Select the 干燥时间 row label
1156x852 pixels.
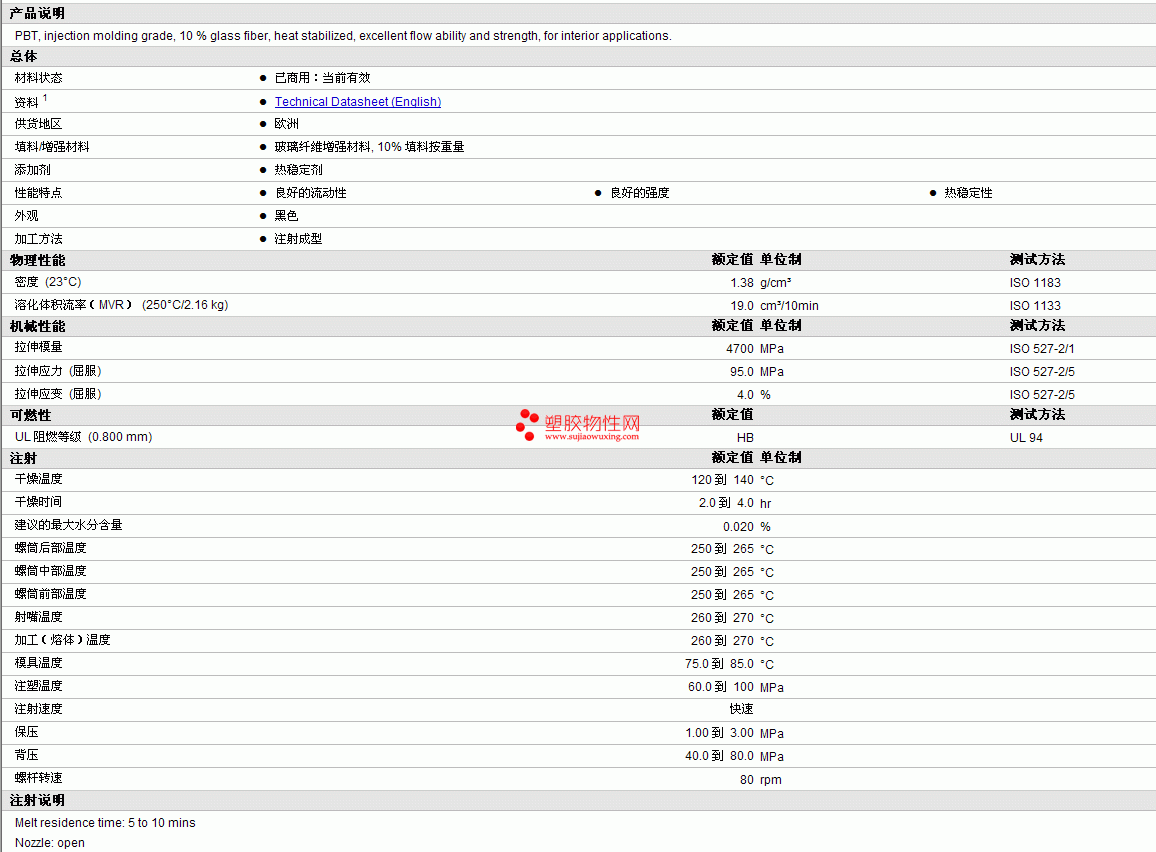38,501
